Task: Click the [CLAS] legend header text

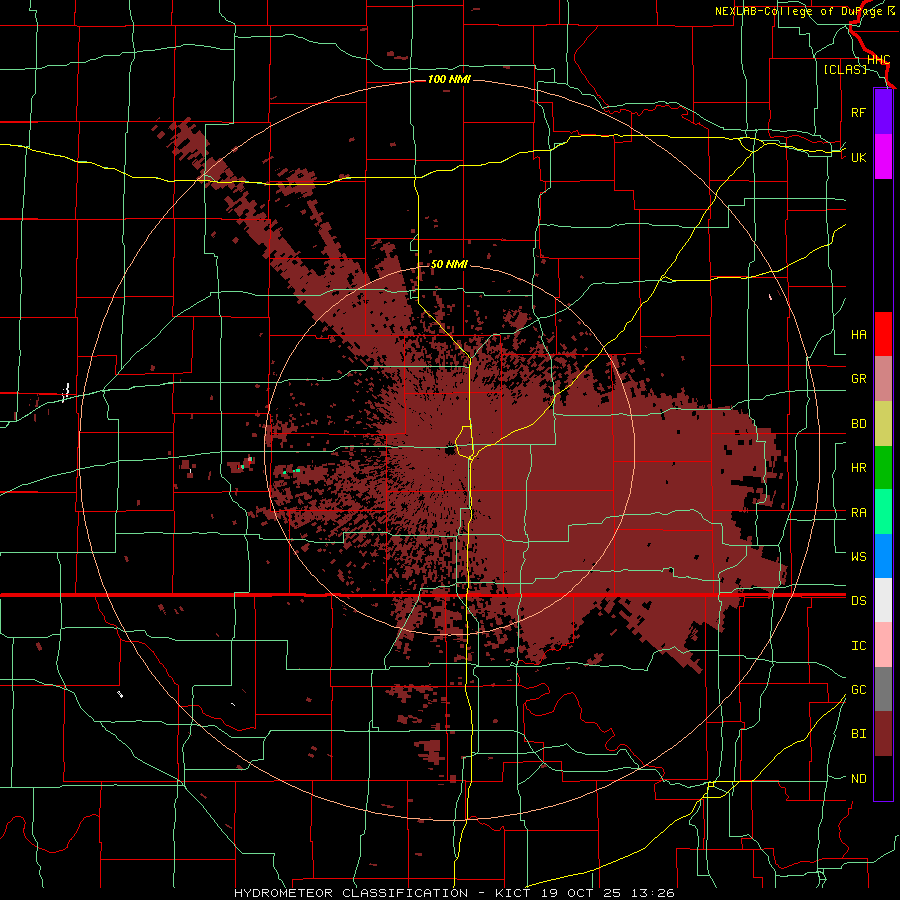Action: [845, 69]
